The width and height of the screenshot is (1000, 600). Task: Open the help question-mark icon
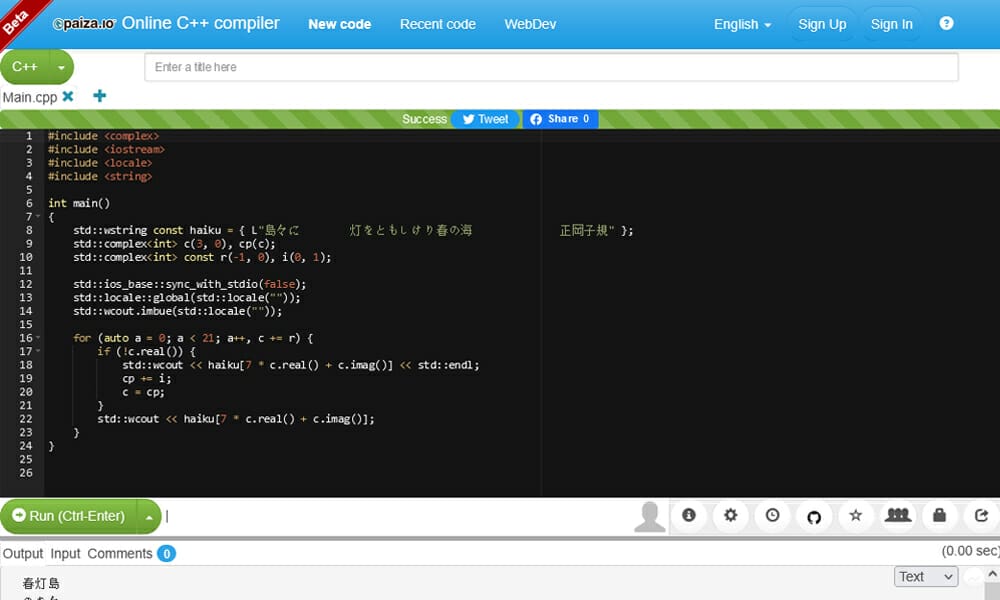coord(946,22)
